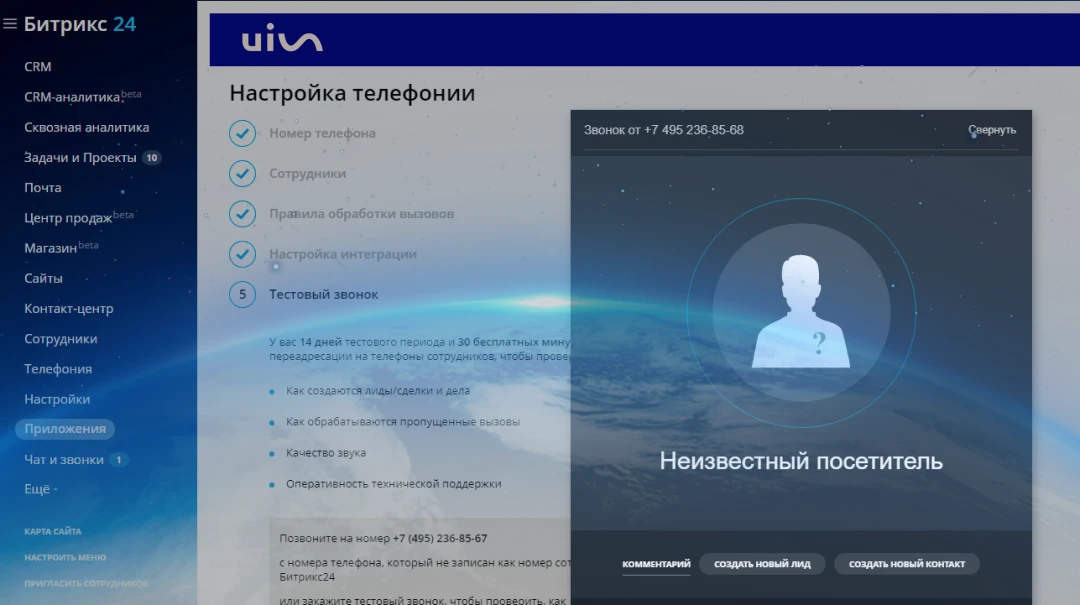Open Задачи и Проекты section
Image resolution: width=1080 pixels, height=605 pixels.
[x=80, y=158]
